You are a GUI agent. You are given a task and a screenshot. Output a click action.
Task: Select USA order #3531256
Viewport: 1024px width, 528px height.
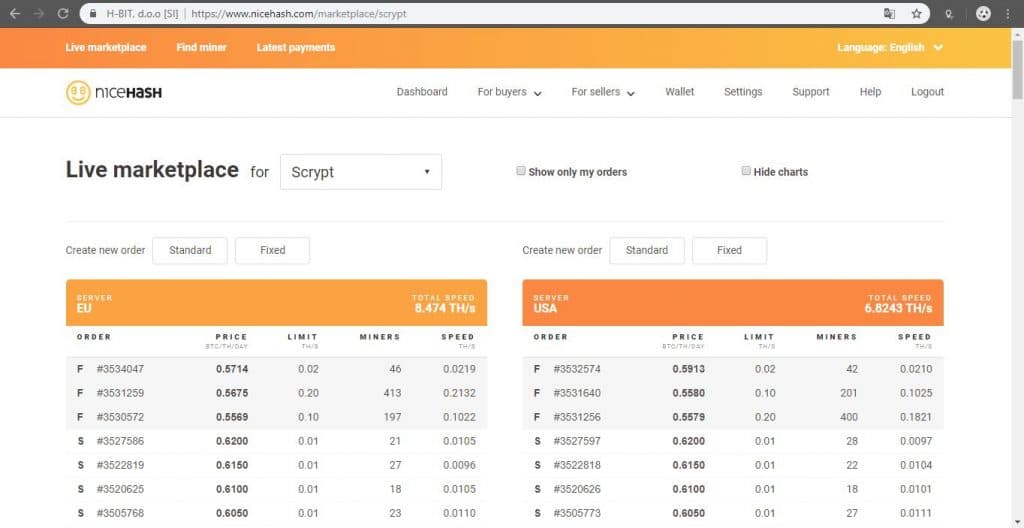(x=733, y=417)
